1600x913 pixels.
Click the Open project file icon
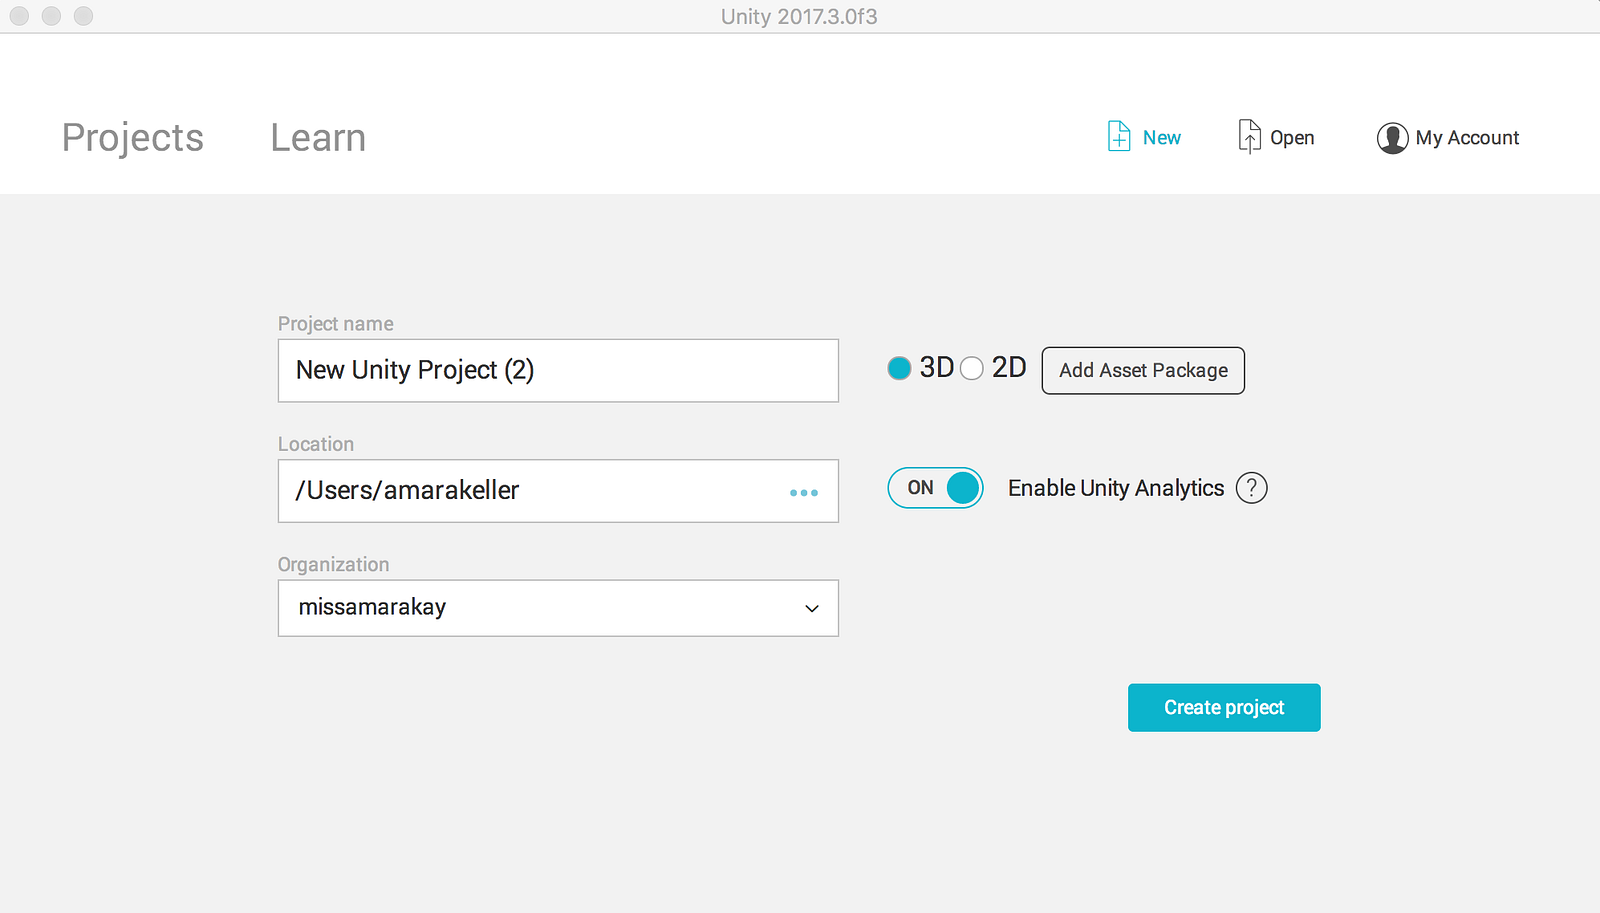1249,137
